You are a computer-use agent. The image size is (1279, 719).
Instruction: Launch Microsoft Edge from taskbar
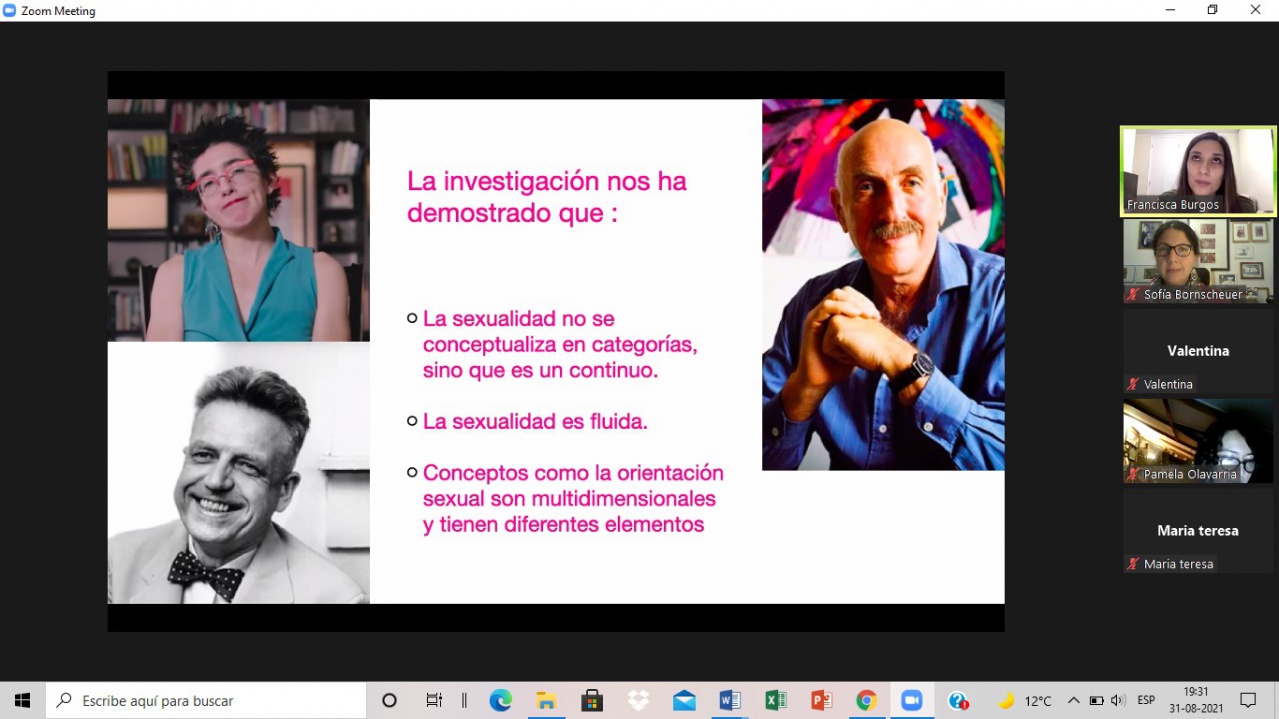click(x=500, y=700)
